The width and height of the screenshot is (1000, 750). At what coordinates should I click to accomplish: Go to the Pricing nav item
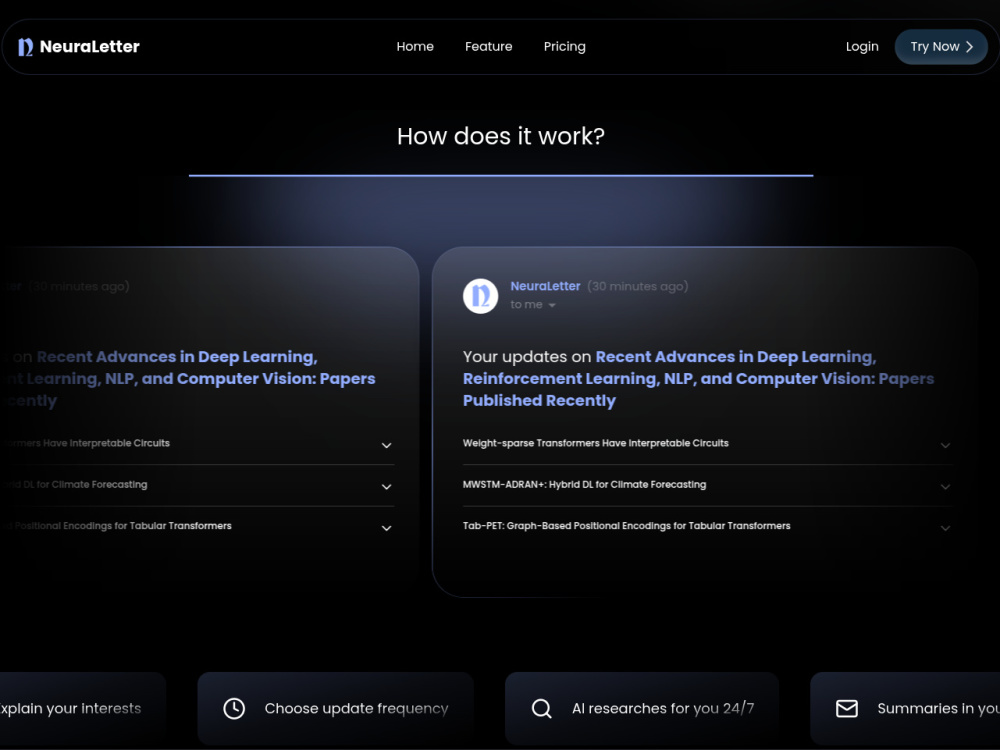(564, 47)
